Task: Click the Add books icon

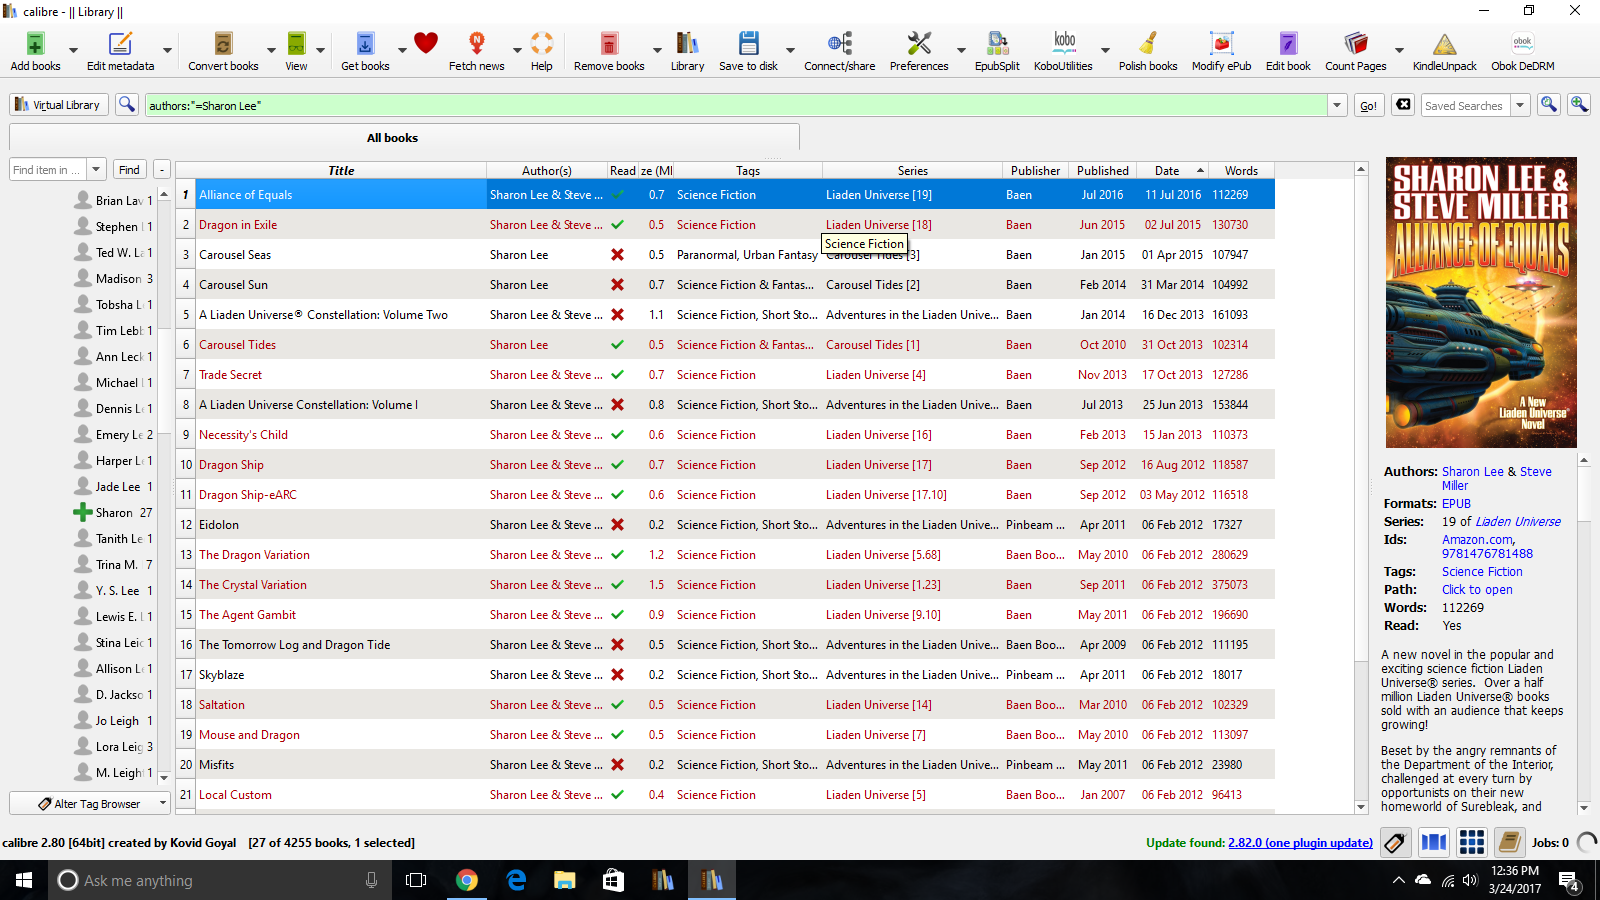Action: [x=35, y=44]
